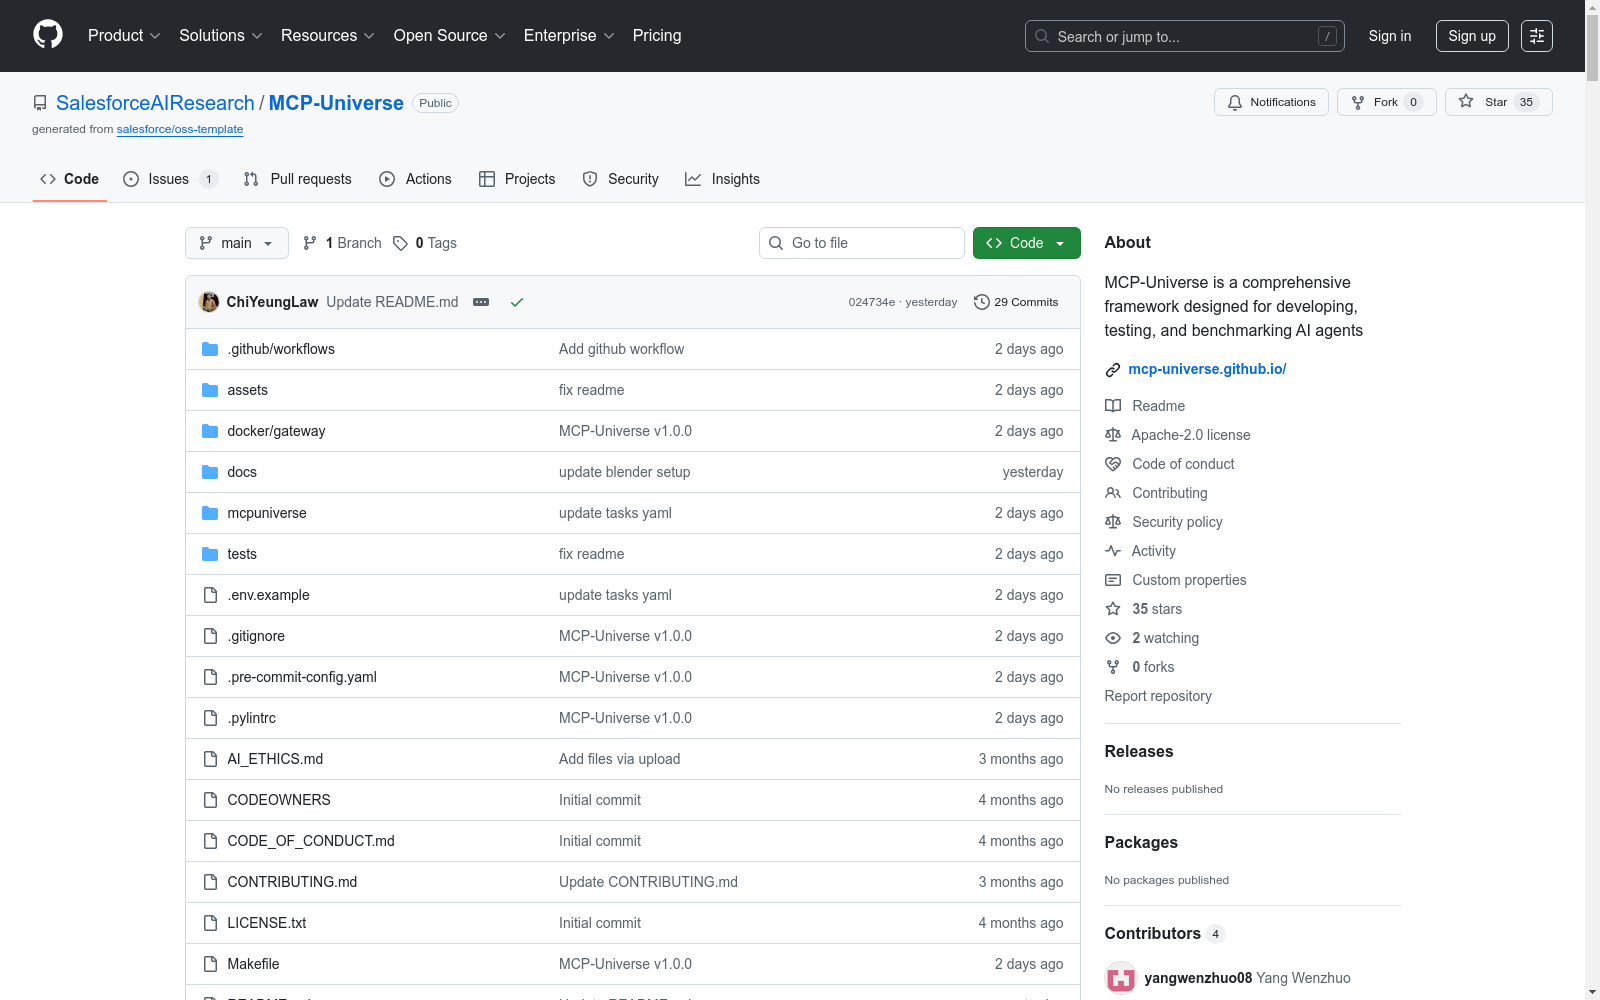This screenshot has height=1000, width=1600.
Task: Expand the Open Source menu
Action: [450, 36]
